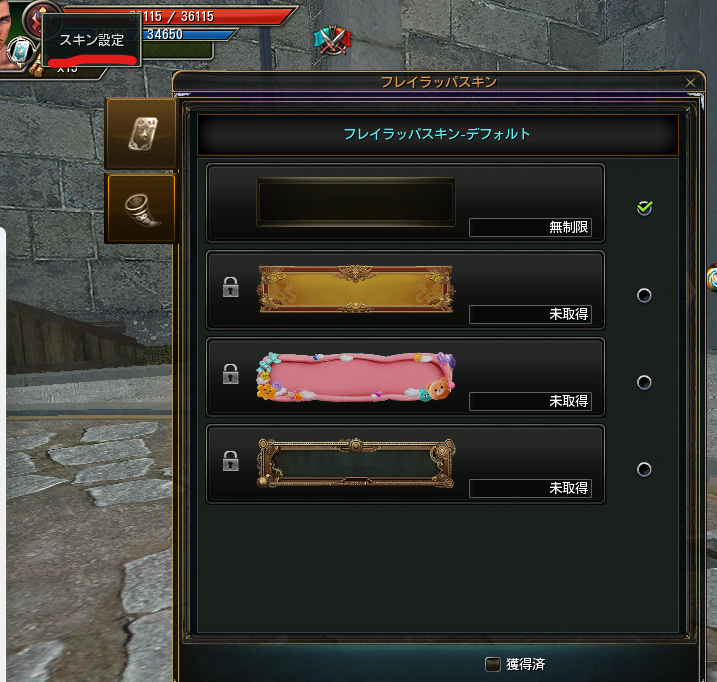717x682 pixels.
Task: Click lock icon on steampunk skin
Action: [230, 461]
